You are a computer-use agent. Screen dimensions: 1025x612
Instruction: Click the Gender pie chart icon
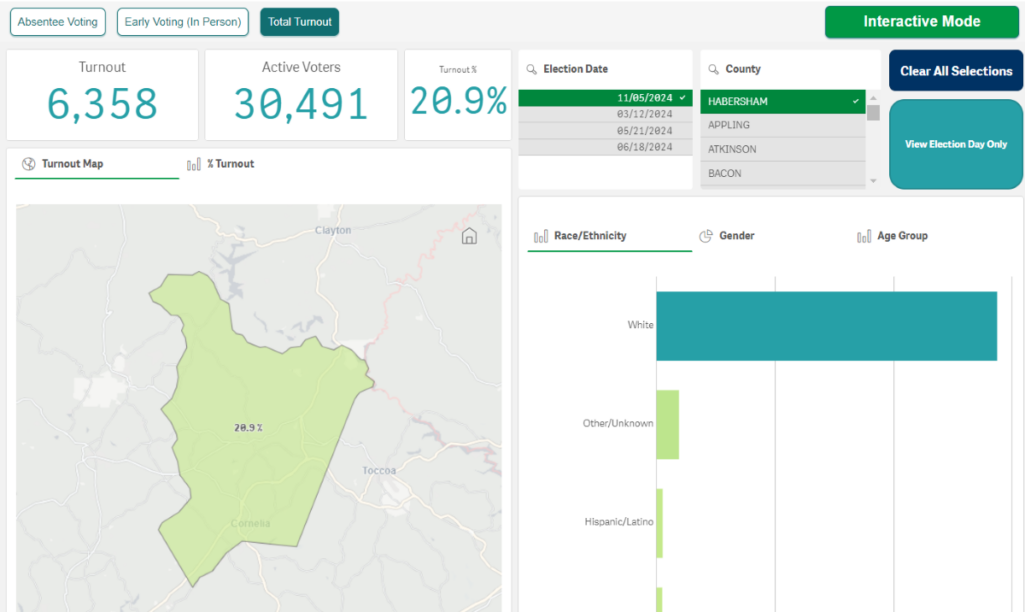click(x=705, y=236)
